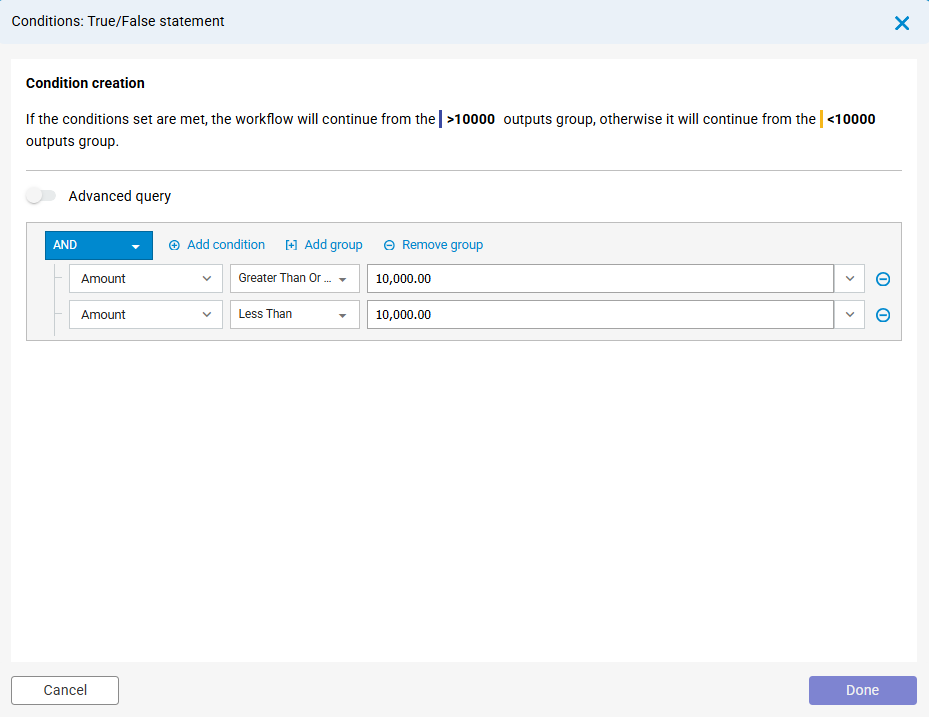Click the first 10,000.00 value field
The image size is (929, 717).
600,278
